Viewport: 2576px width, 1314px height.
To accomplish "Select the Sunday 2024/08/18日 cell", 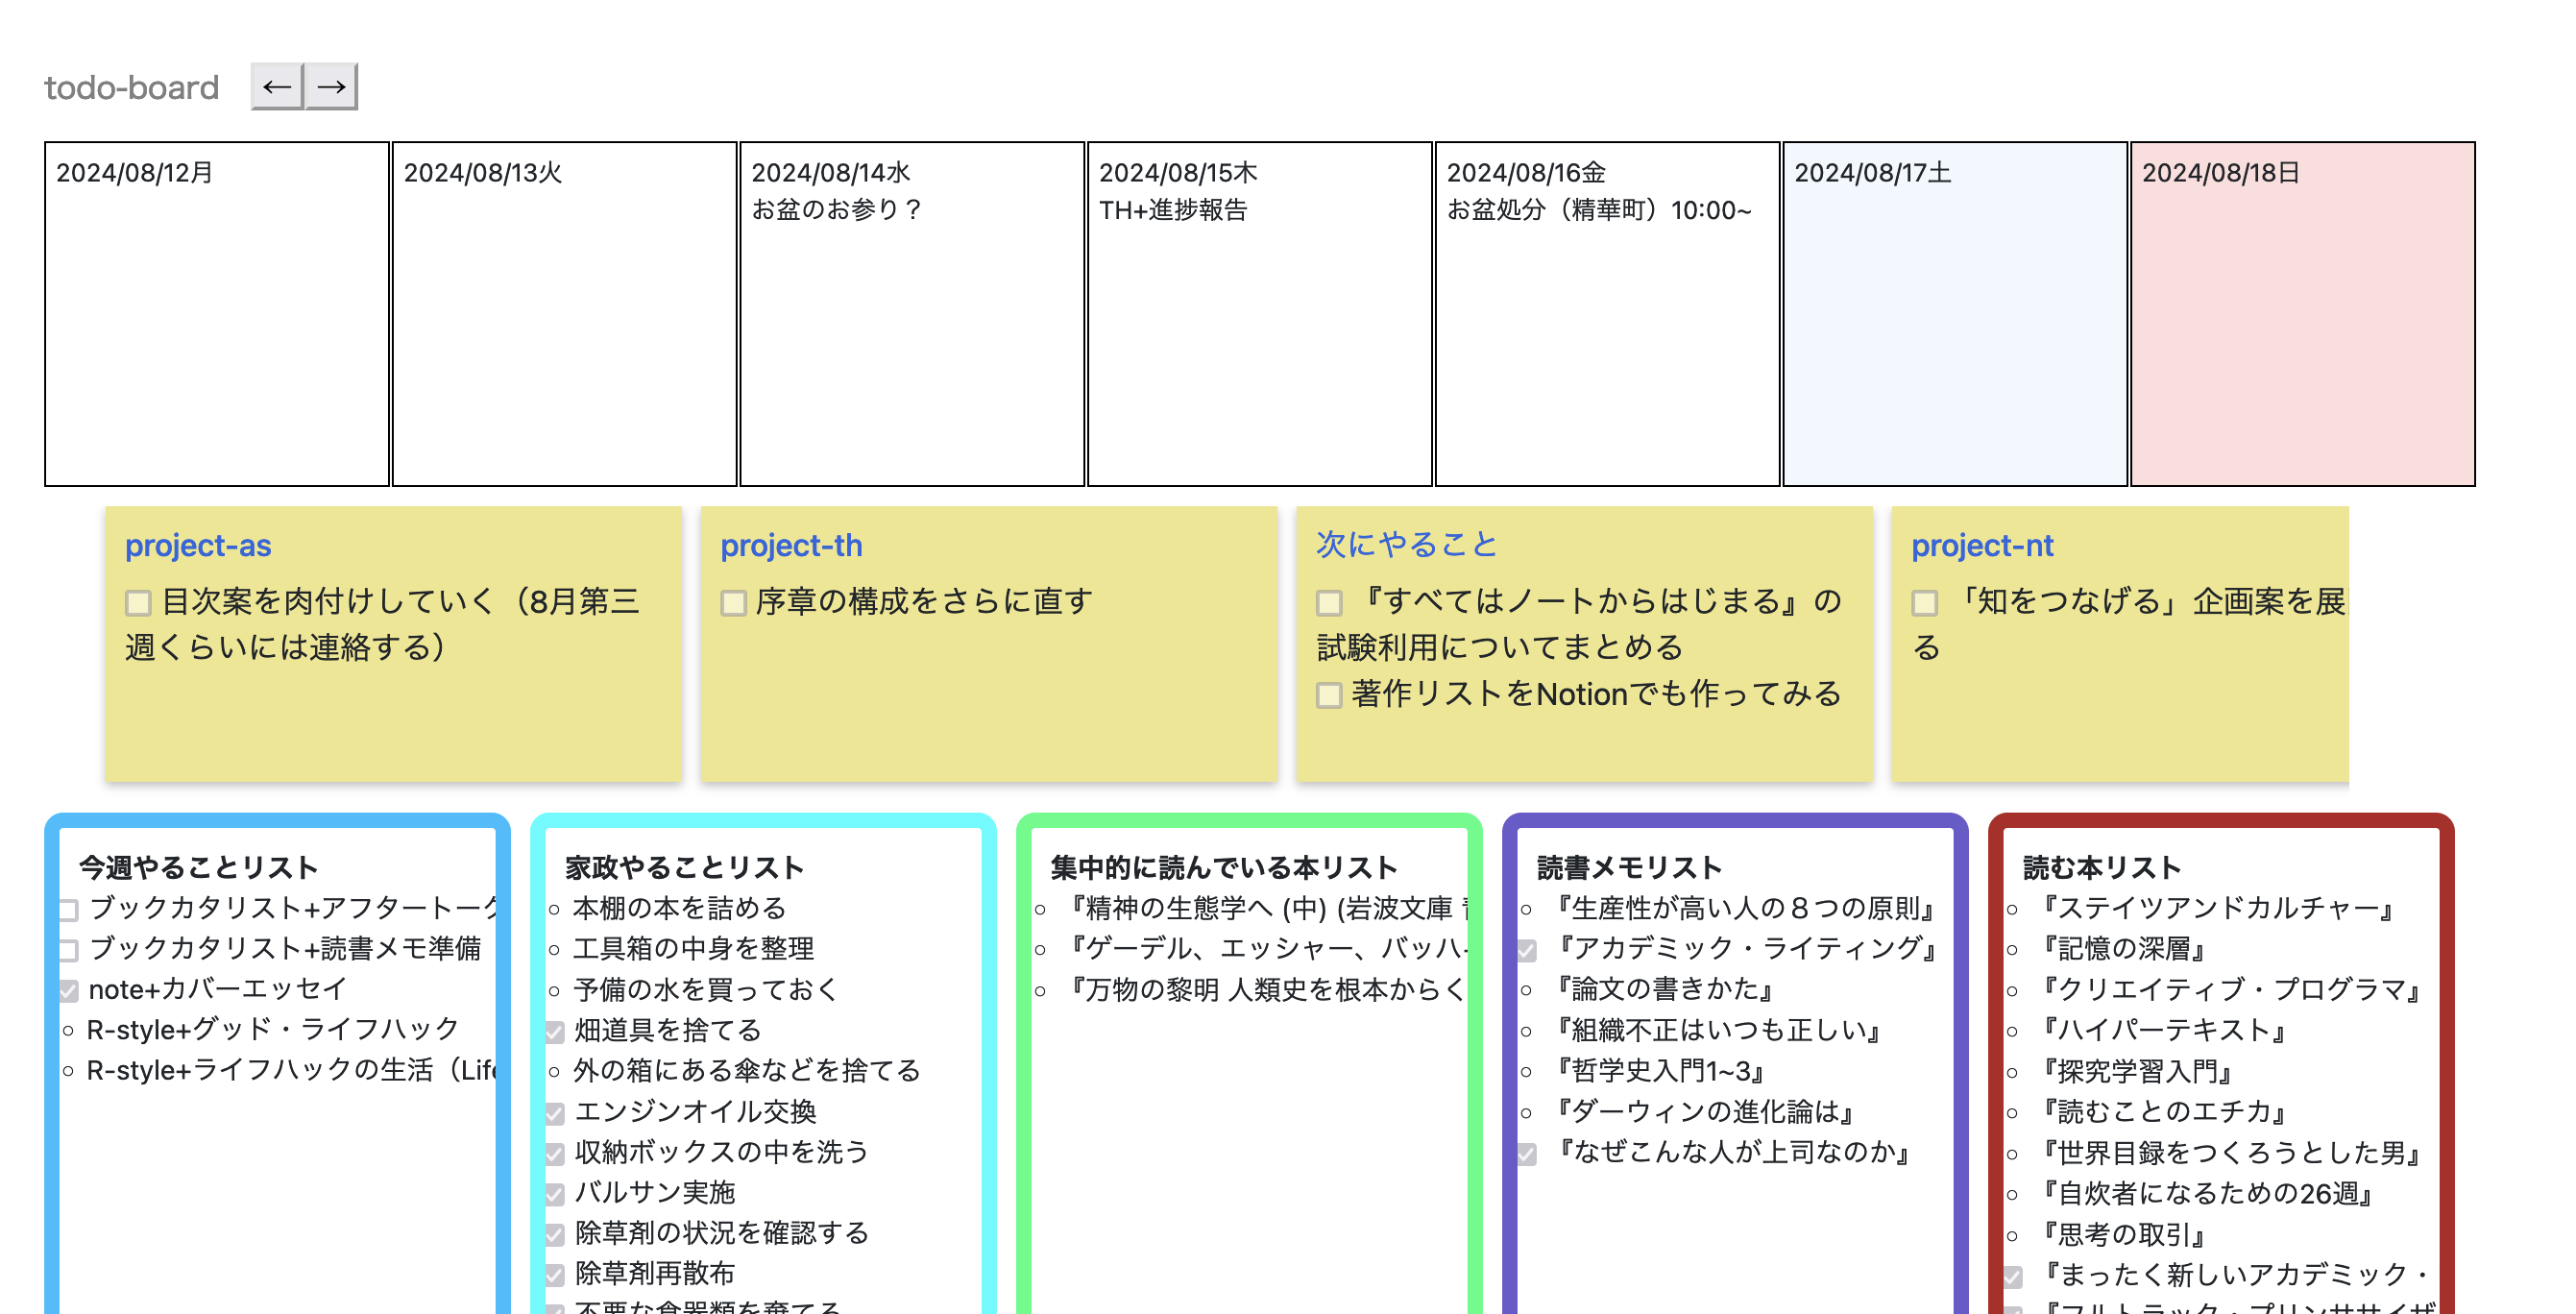I will [x=2302, y=314].
